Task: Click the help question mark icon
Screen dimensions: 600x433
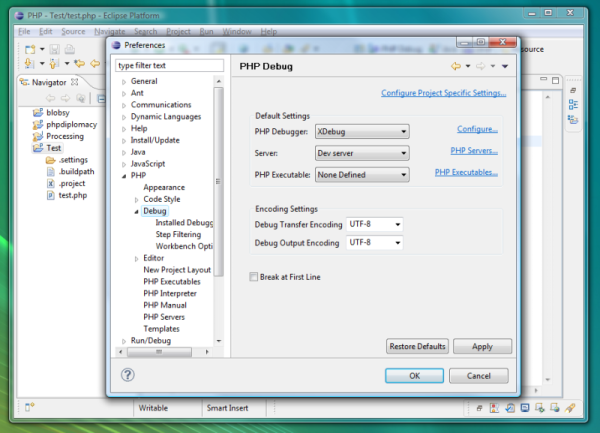Action: (128, 375)
